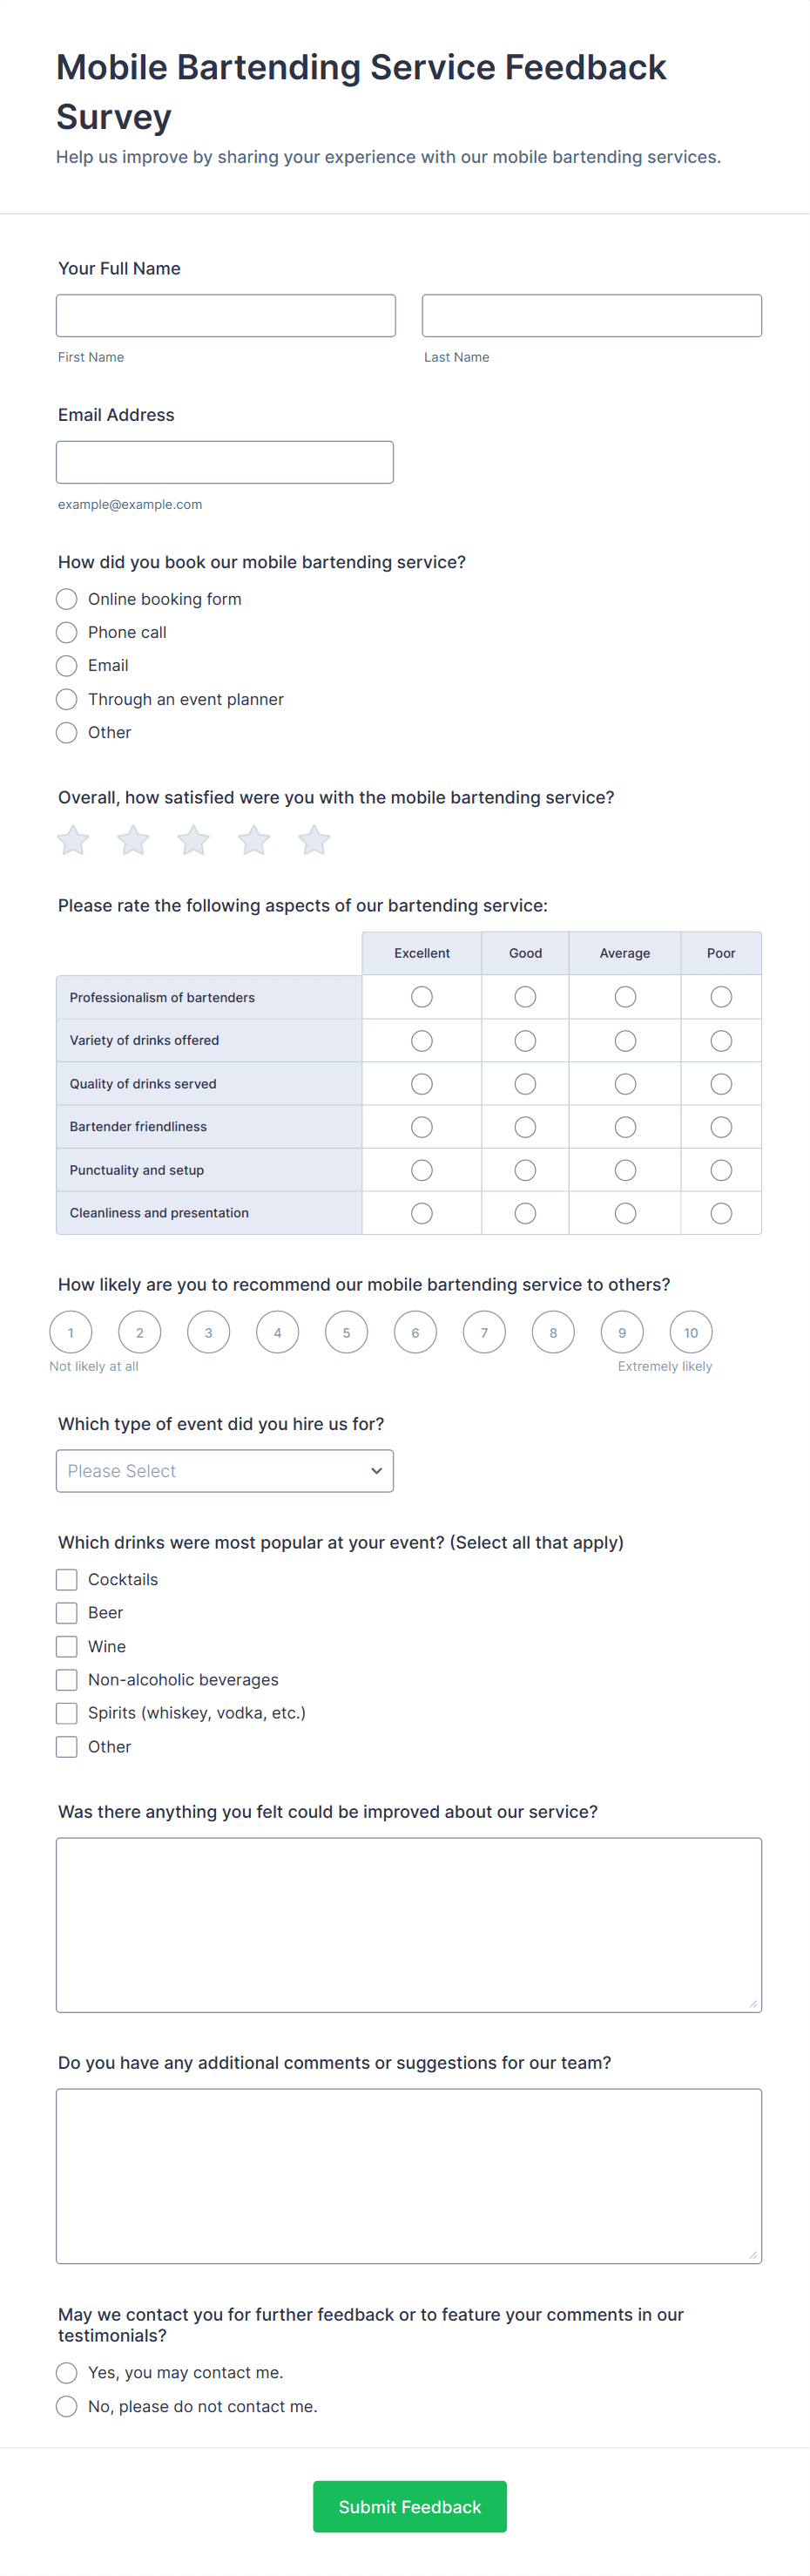Select recommendation score 10
Viewport: 810px width, 2576px height.
[691, 1332]
